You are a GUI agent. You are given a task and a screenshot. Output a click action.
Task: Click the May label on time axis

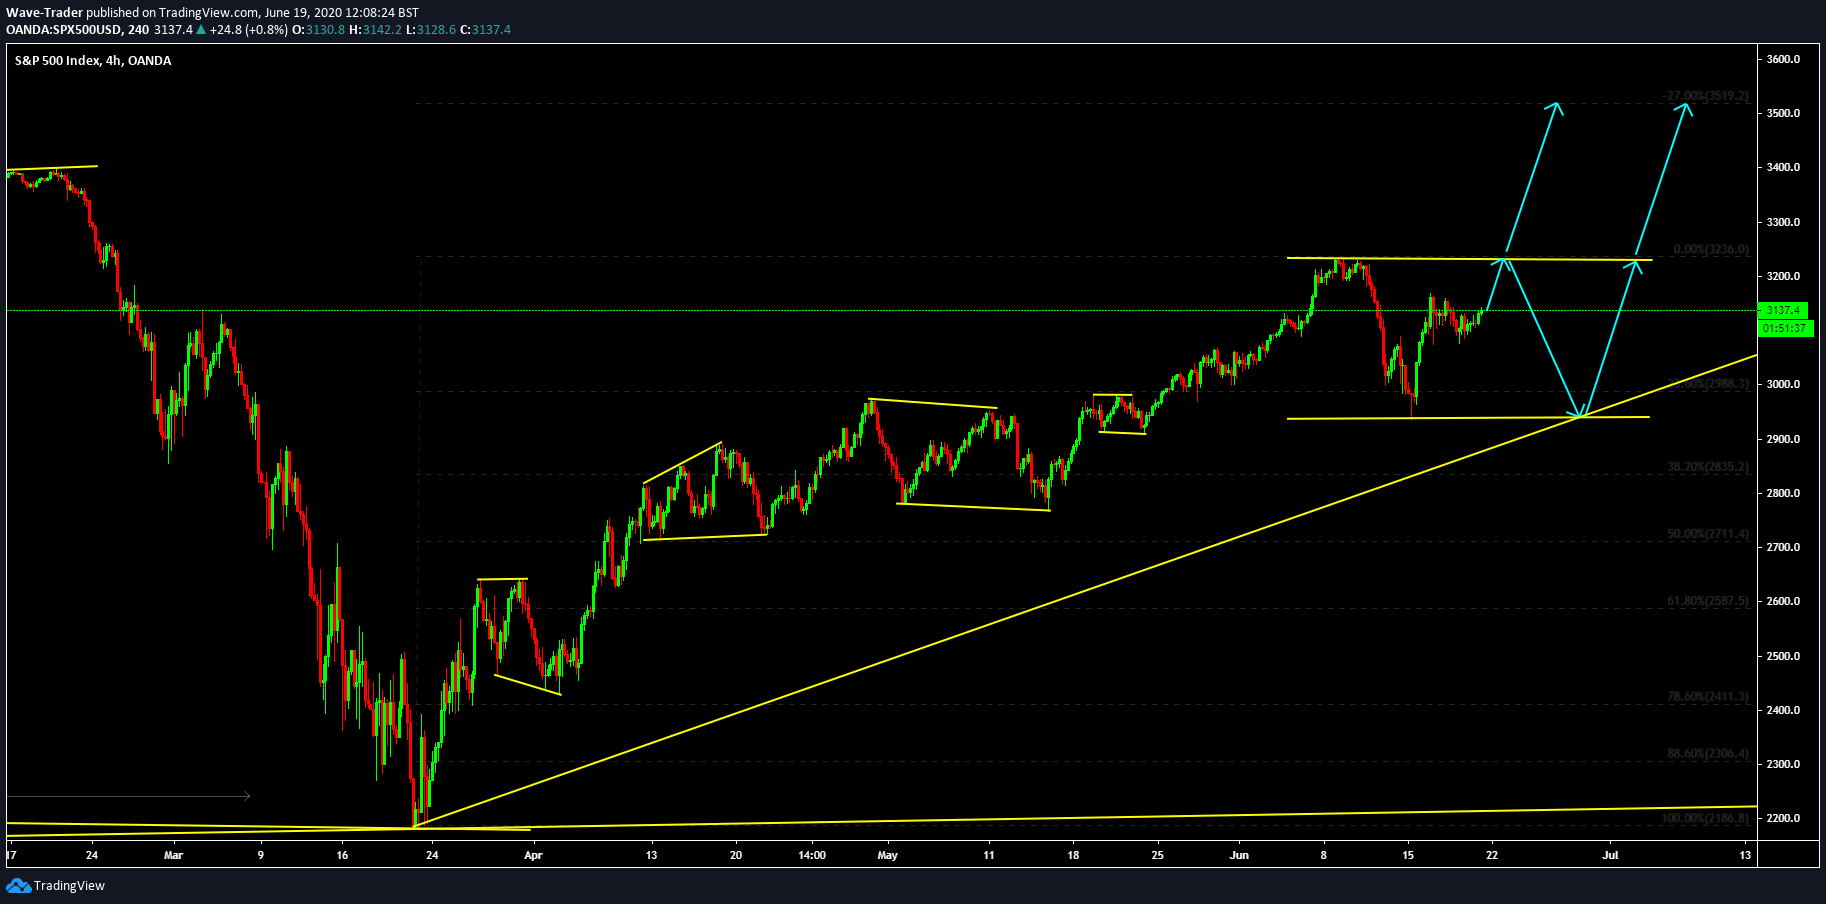tap(887, 855)
